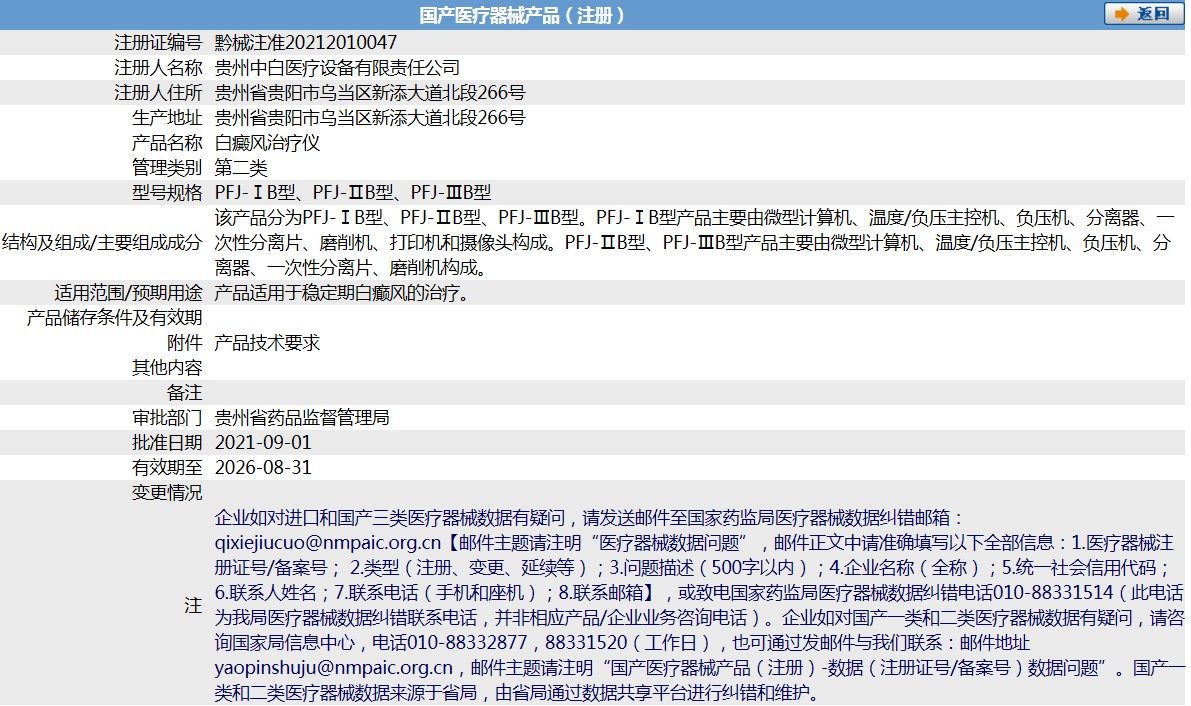
Task: Click the text 产品适用于稳定期白癜风的治疗。
Action: click(343, 293)
